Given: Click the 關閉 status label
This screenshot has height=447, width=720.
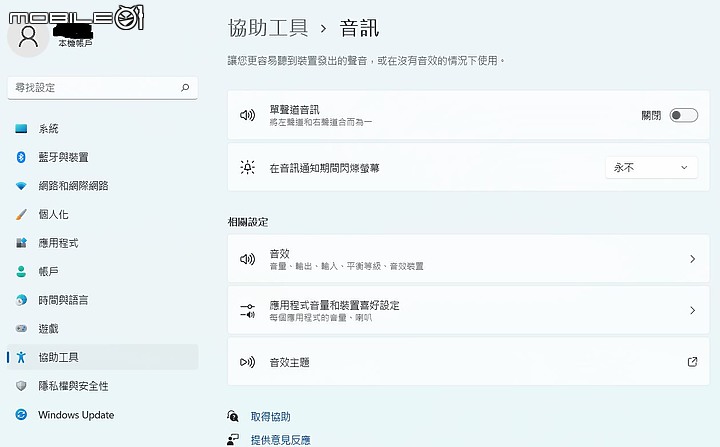Looking at the screenshot, I should (x=651, y=115).
